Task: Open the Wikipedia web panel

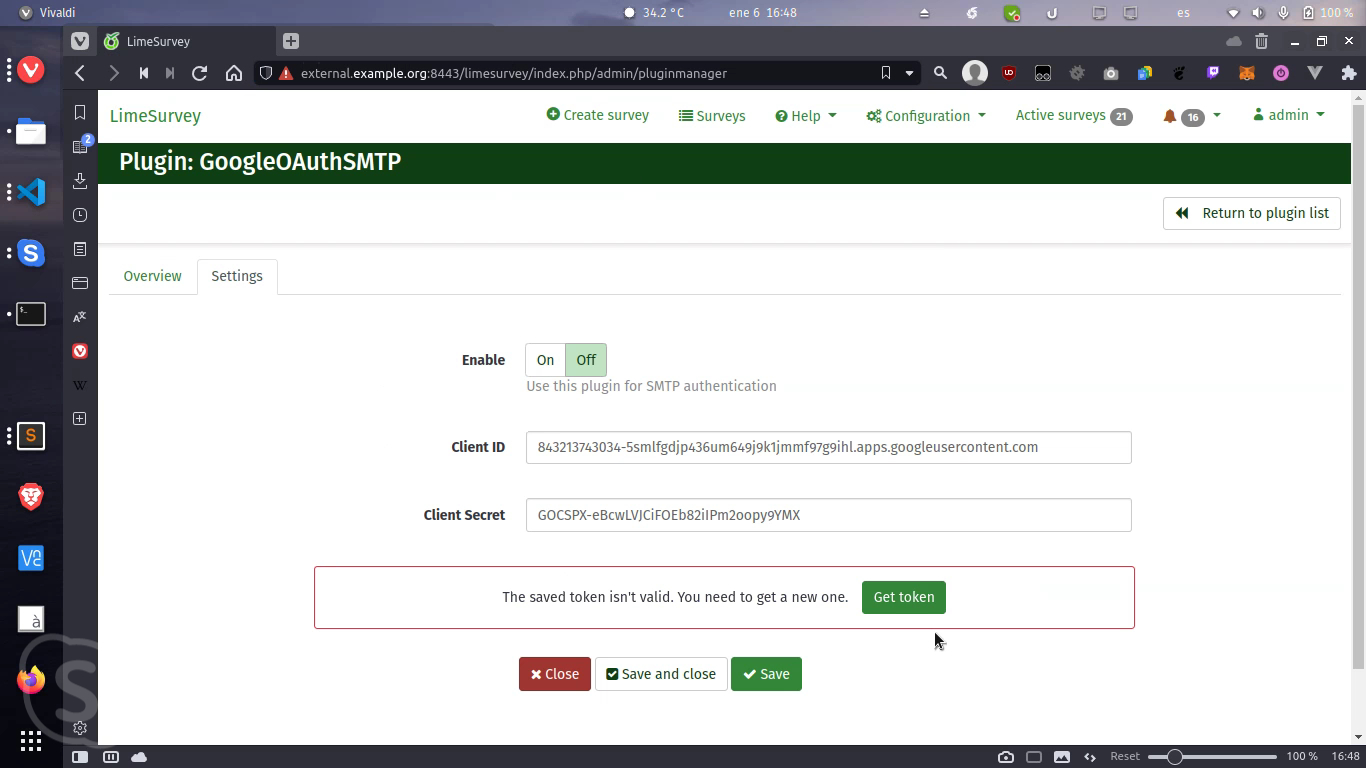Action: coord(80,385)
